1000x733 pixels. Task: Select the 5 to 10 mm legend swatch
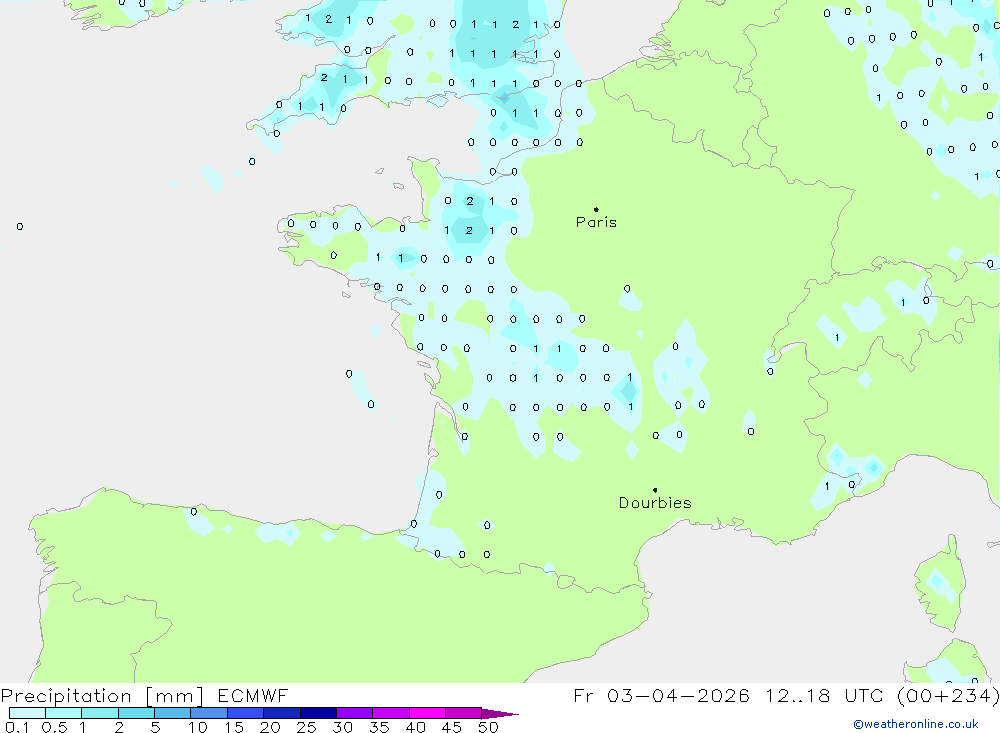[172, 713]
